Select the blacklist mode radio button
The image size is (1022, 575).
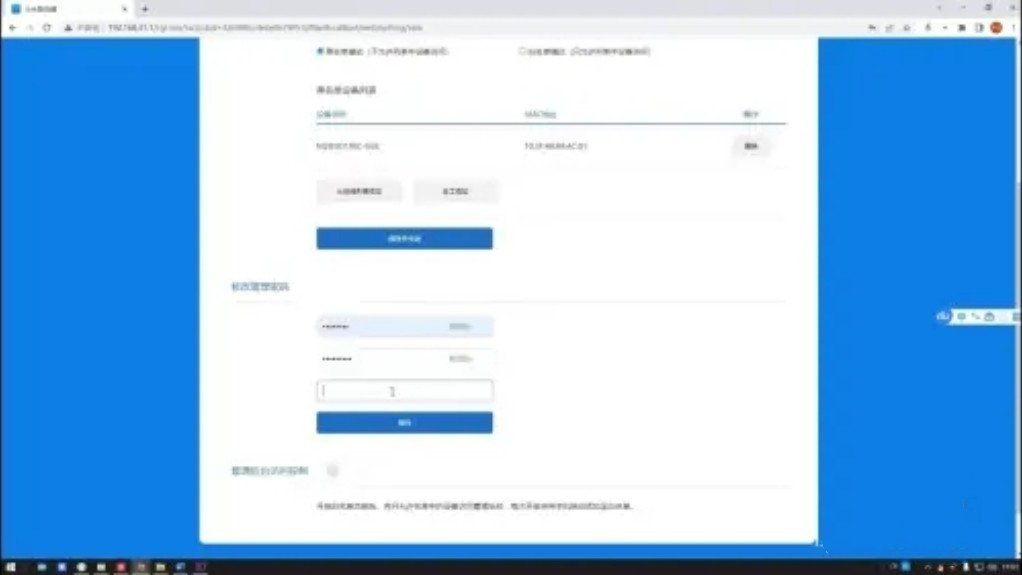(320, 51)
